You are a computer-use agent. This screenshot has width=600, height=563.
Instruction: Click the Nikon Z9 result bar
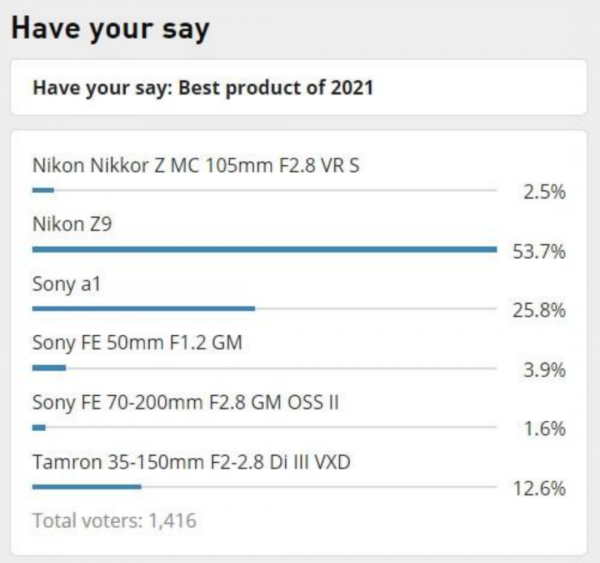pos(264,249)
